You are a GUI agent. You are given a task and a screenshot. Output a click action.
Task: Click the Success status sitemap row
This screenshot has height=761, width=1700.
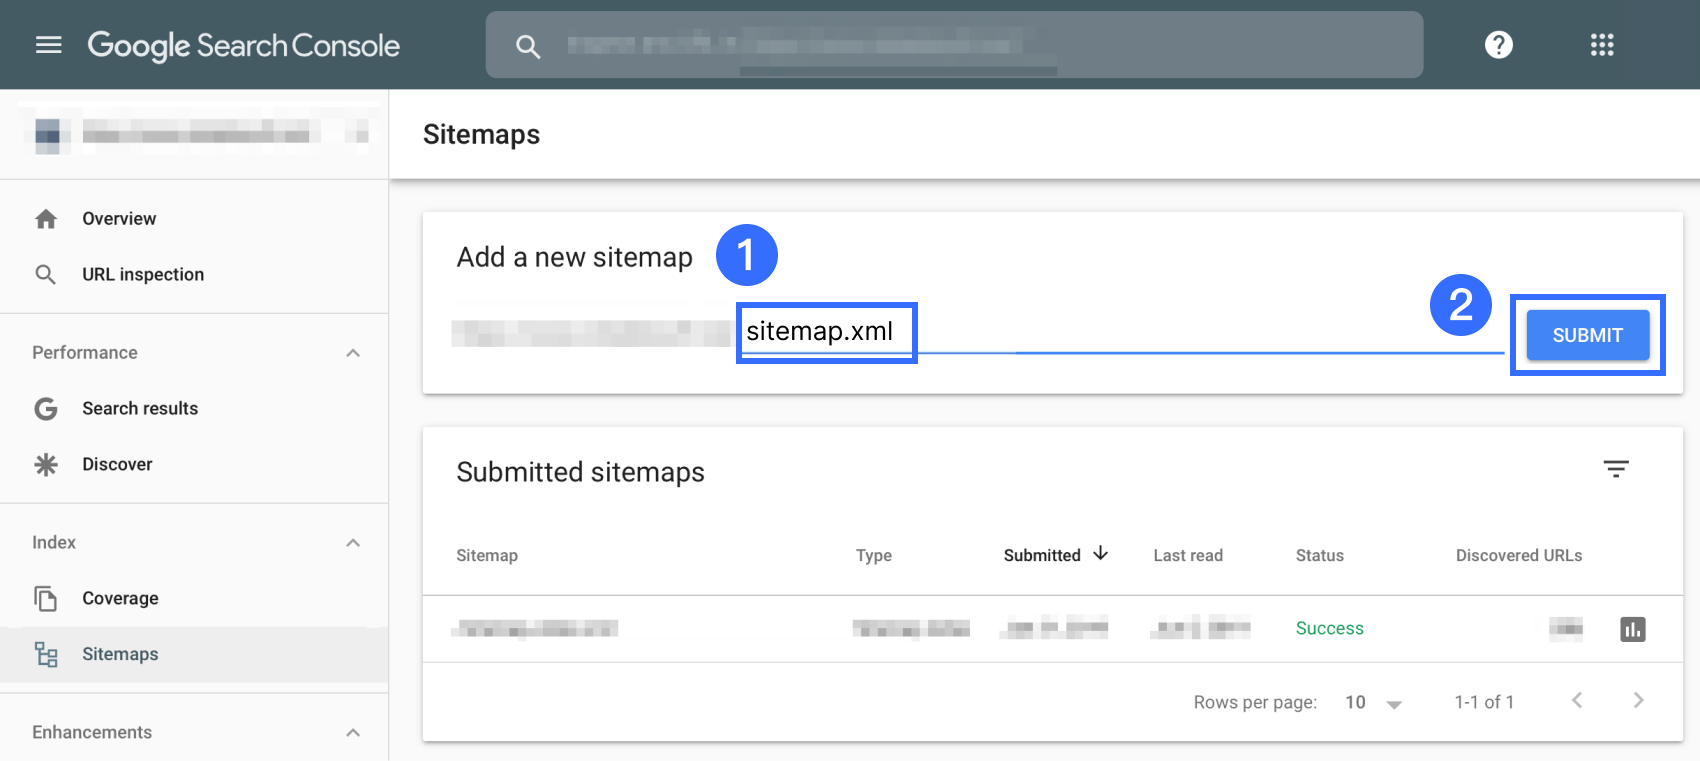pyautogui.click(x=1329, y=629)
